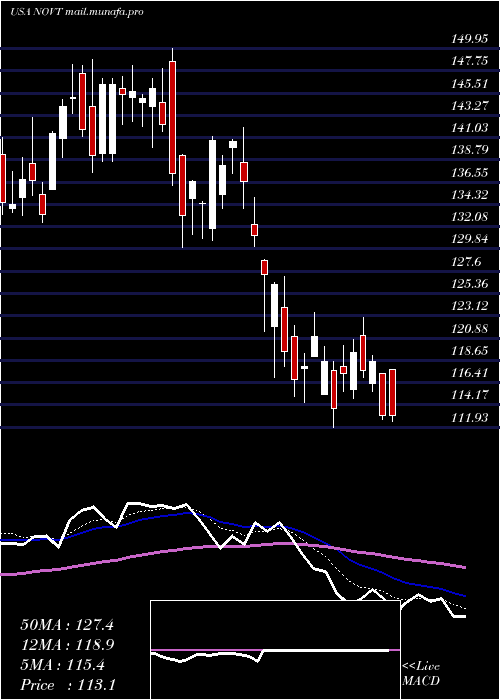Click the 136.55 price axis label
500x700 pixels.
469,172
